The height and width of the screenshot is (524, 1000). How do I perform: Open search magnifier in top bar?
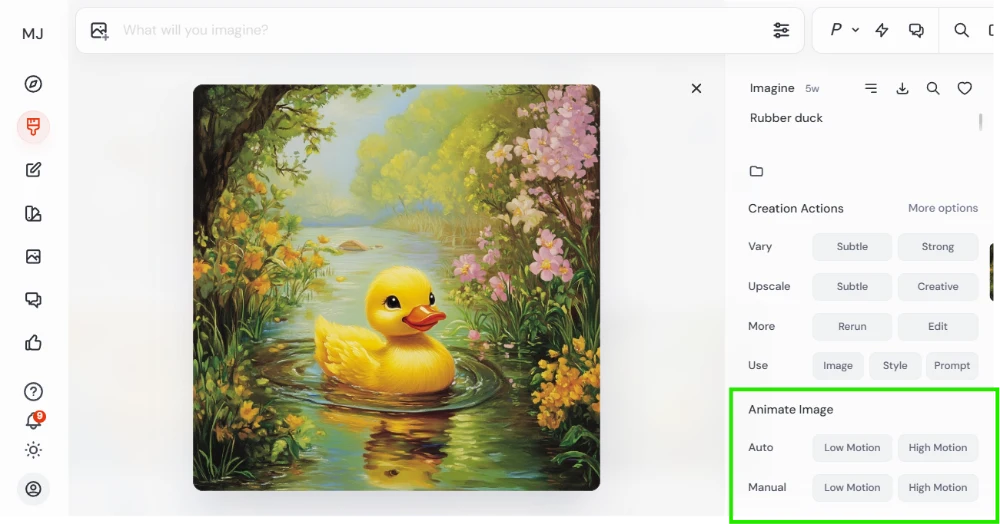click(x=961, y=30)
